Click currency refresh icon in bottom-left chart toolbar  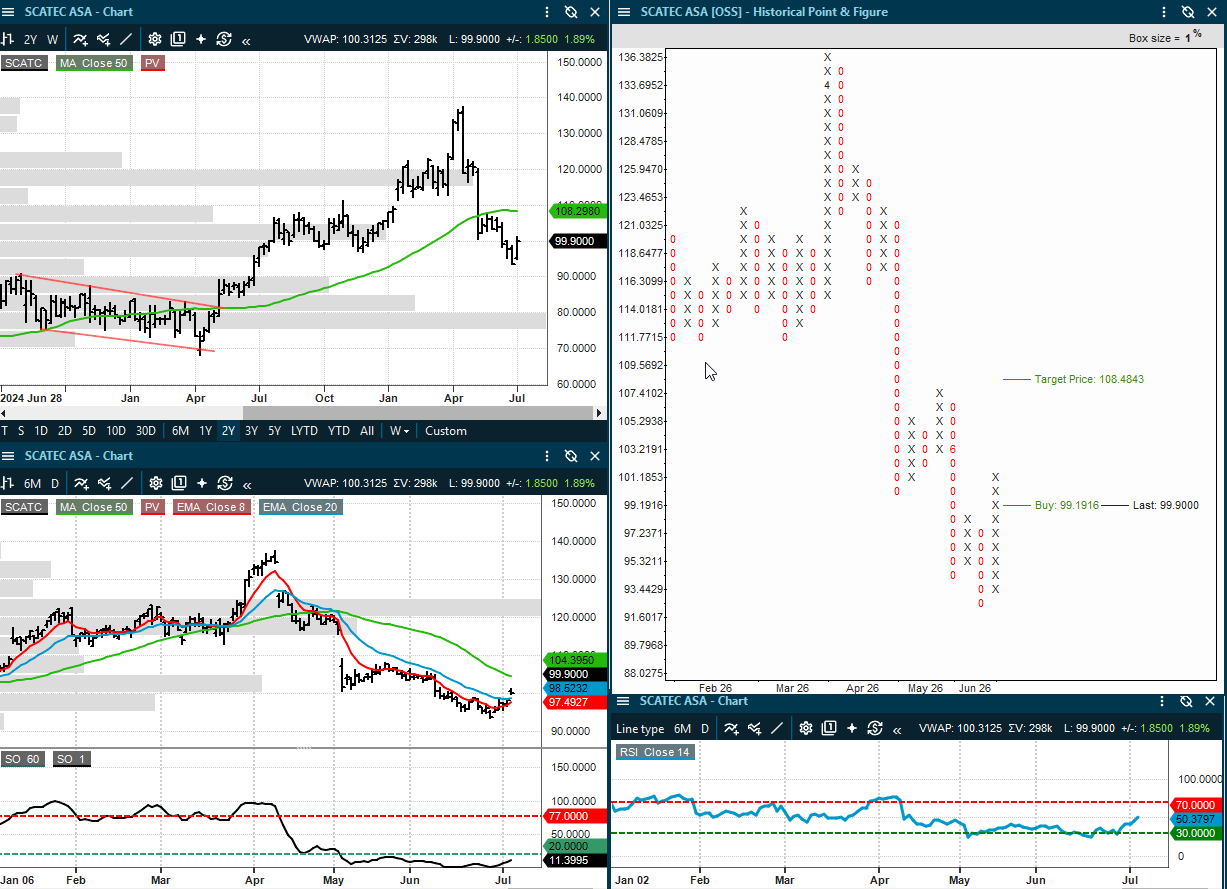pyautogui.click(x=225, y=483)
